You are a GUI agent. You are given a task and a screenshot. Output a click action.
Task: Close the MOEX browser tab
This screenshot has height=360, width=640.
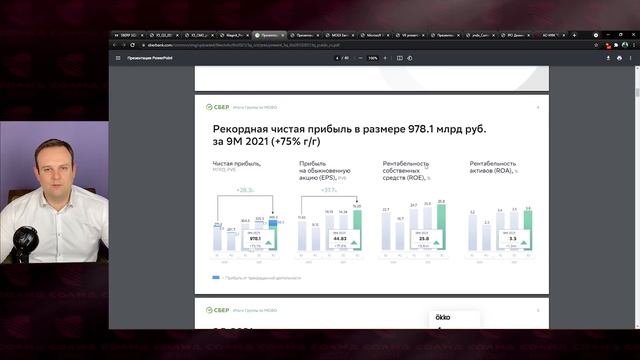[x=353, y=35]
